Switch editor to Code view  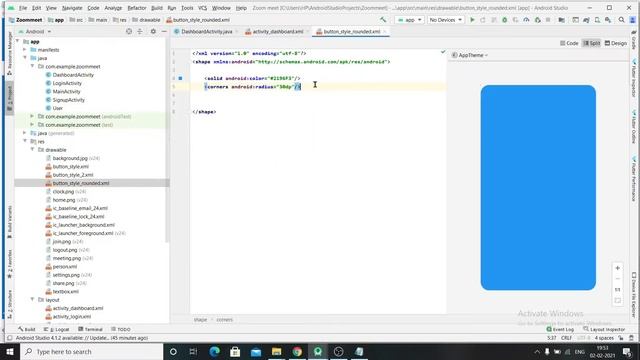tap(569, 43)
